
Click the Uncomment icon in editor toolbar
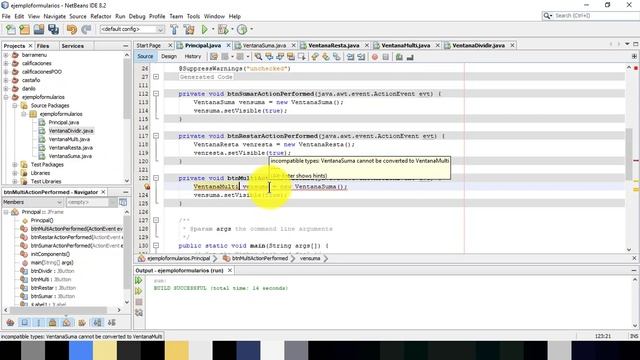[410, 57]
